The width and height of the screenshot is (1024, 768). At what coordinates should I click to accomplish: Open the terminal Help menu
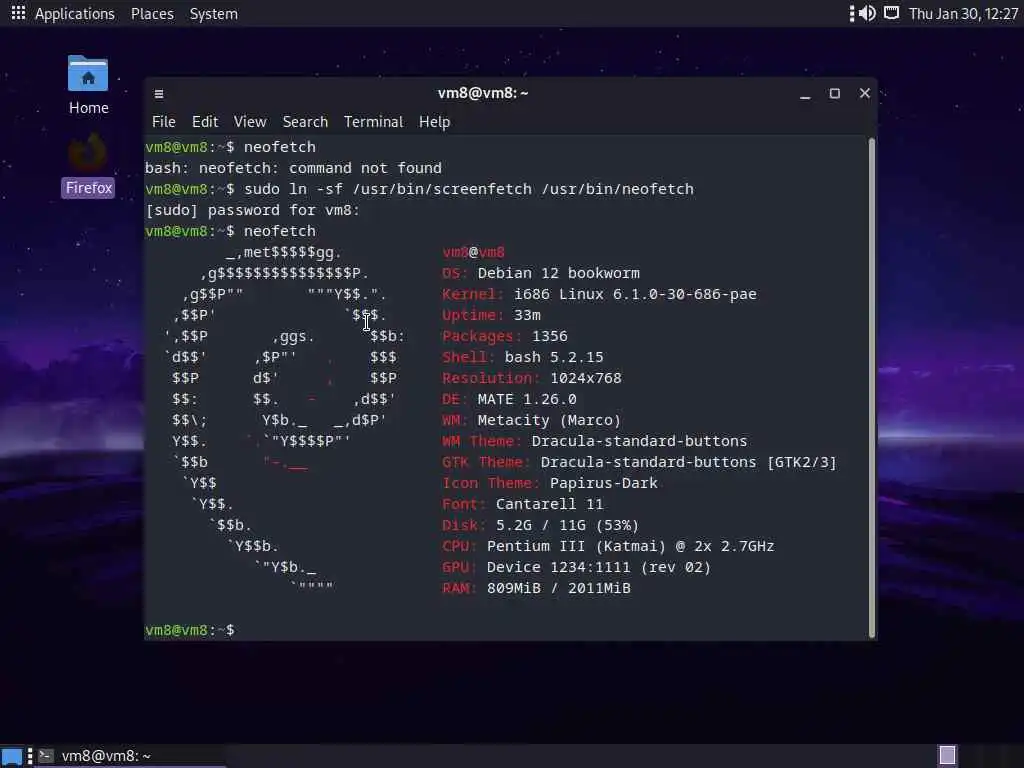pos(434,122)
